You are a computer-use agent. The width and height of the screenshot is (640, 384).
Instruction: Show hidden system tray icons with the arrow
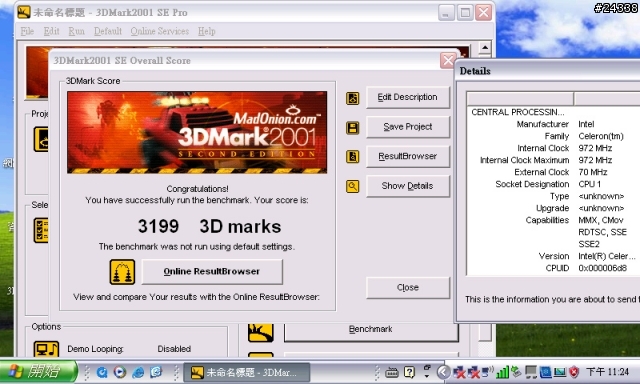tap(443, 372)
